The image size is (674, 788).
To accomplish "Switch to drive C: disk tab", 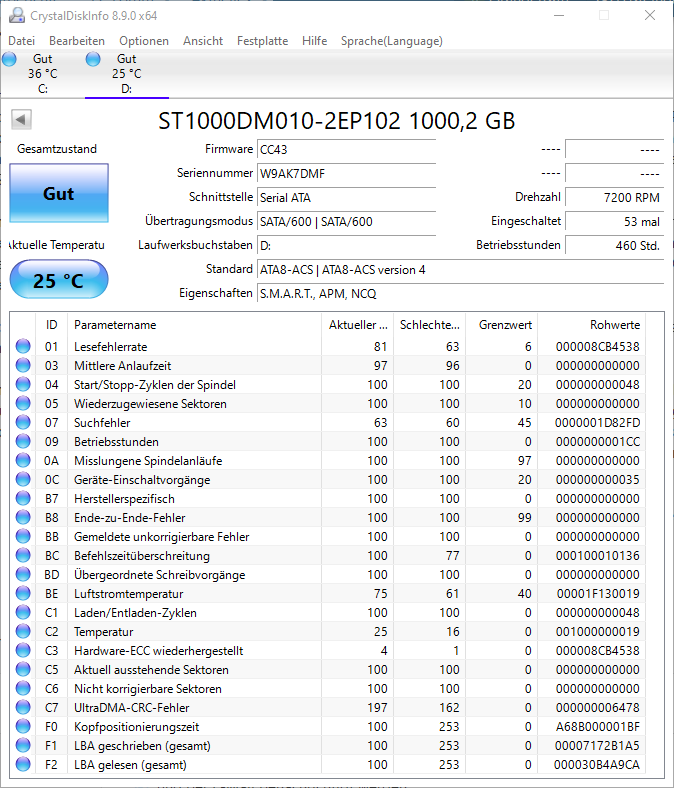I will pyautogui.click(x=42, y=73).
